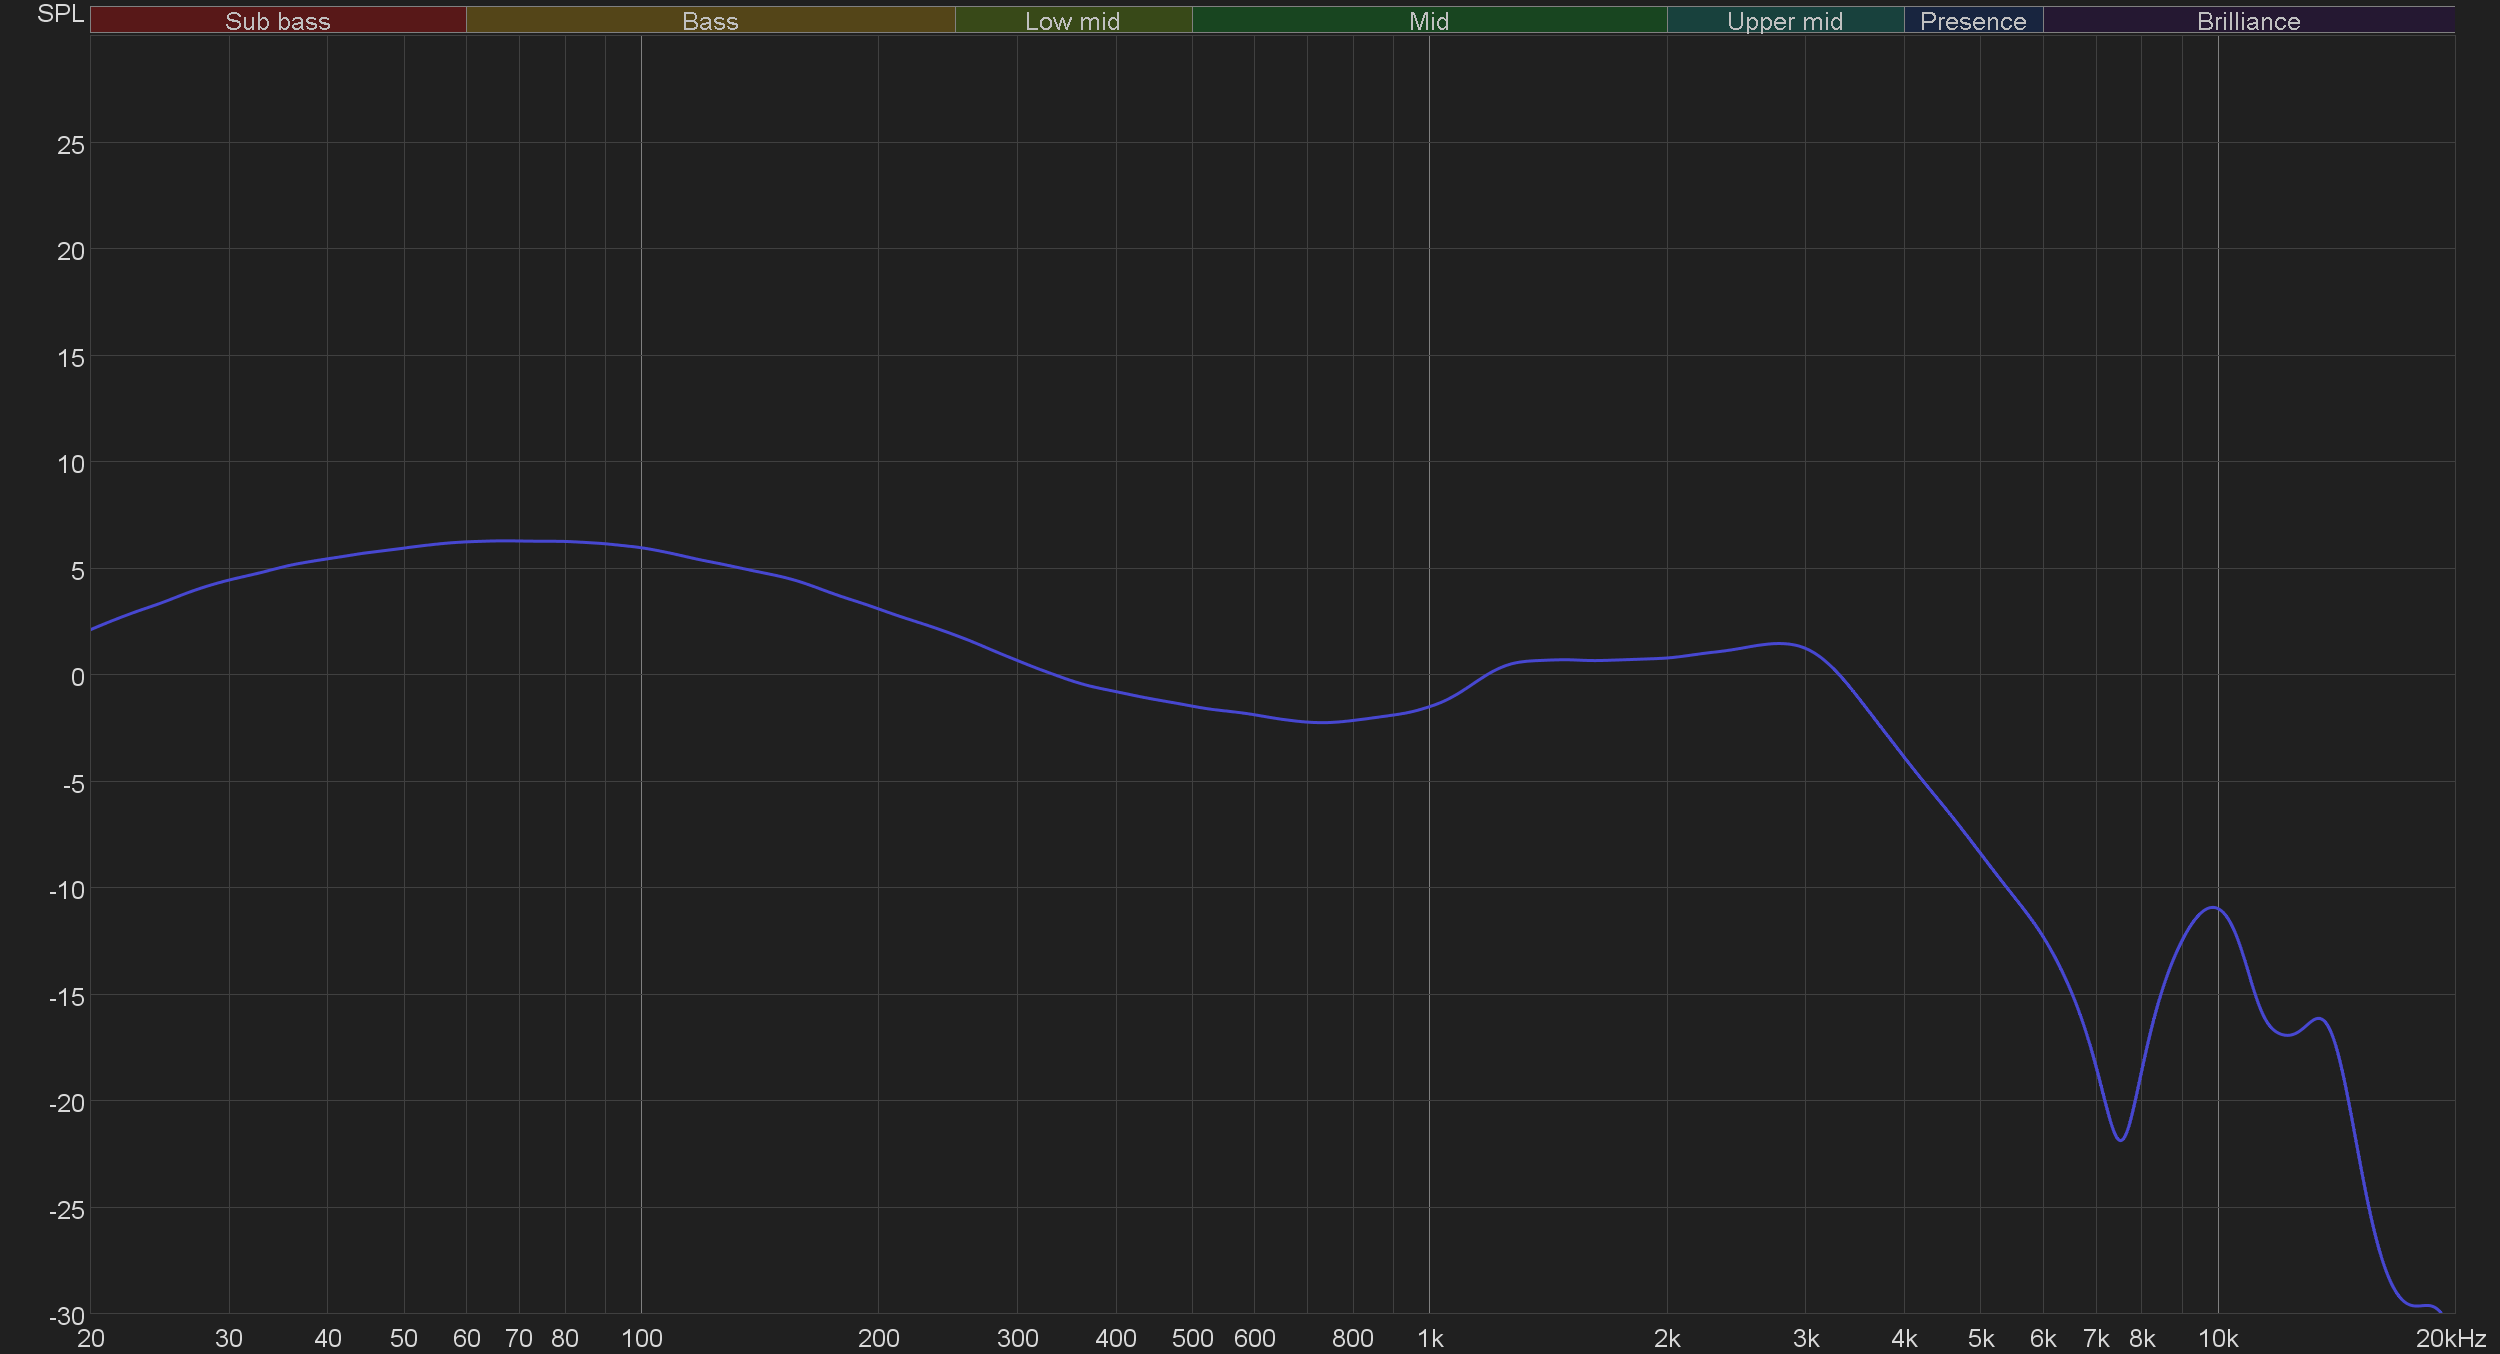Click the Sub bass band label

277,21
